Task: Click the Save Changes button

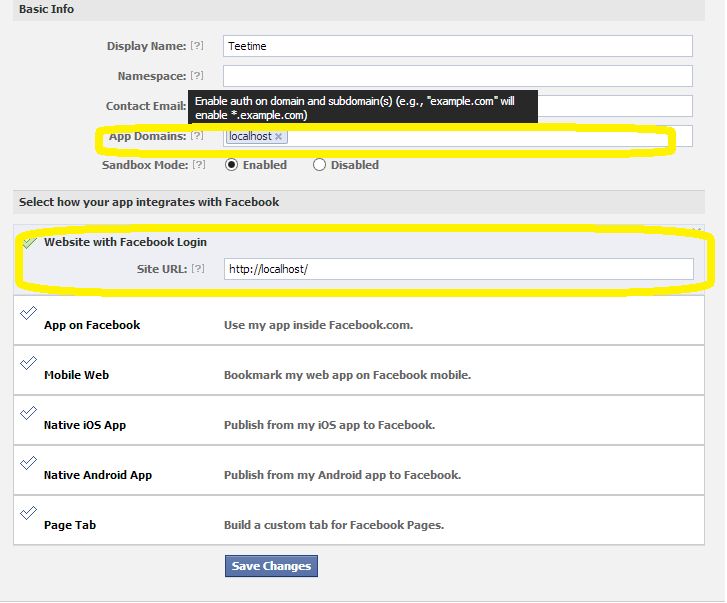Action: coord(271,566)
